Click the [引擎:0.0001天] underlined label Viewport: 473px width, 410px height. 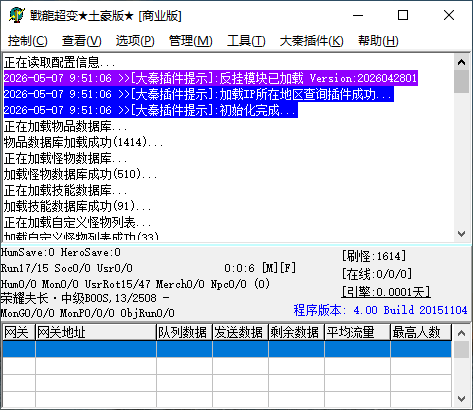click(386, 292)
